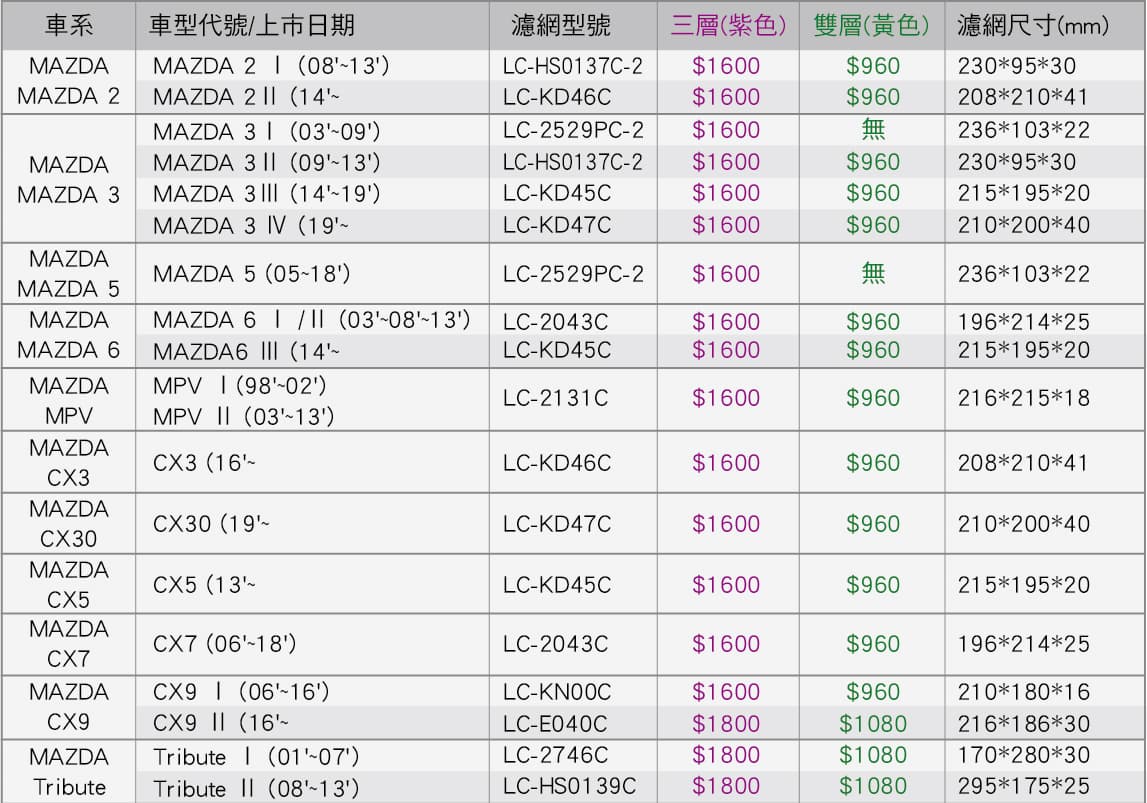Click LC-2043C in the MAZDA 6 I/II row
Image resolution: width=1147 pixels, height=803 pixels.
[555, 322]
